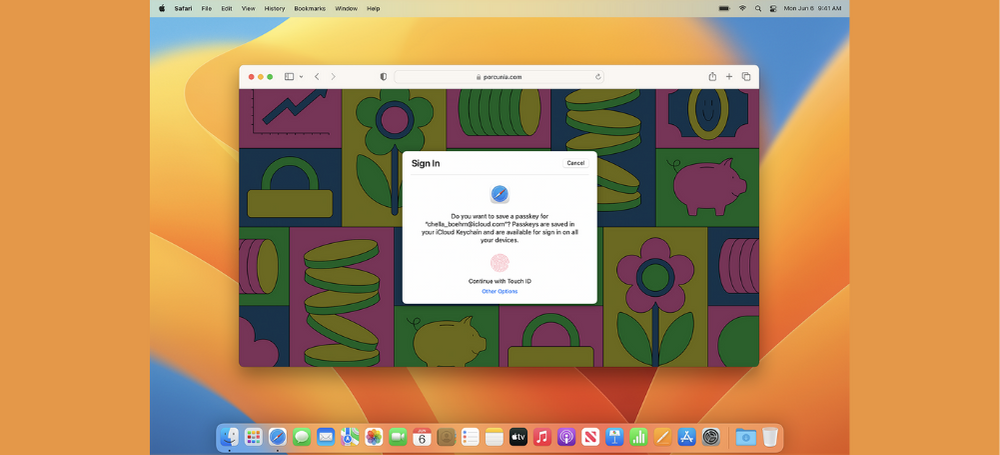Open Notes from the Dock
The height and width of the screenshot is (455, 1000).
494,436
